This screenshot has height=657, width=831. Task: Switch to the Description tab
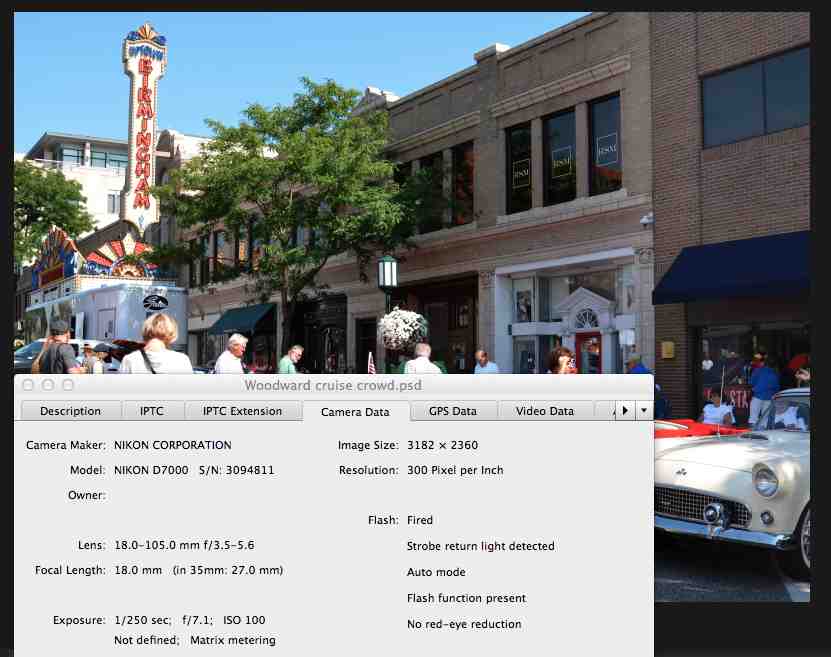[70, 411]
